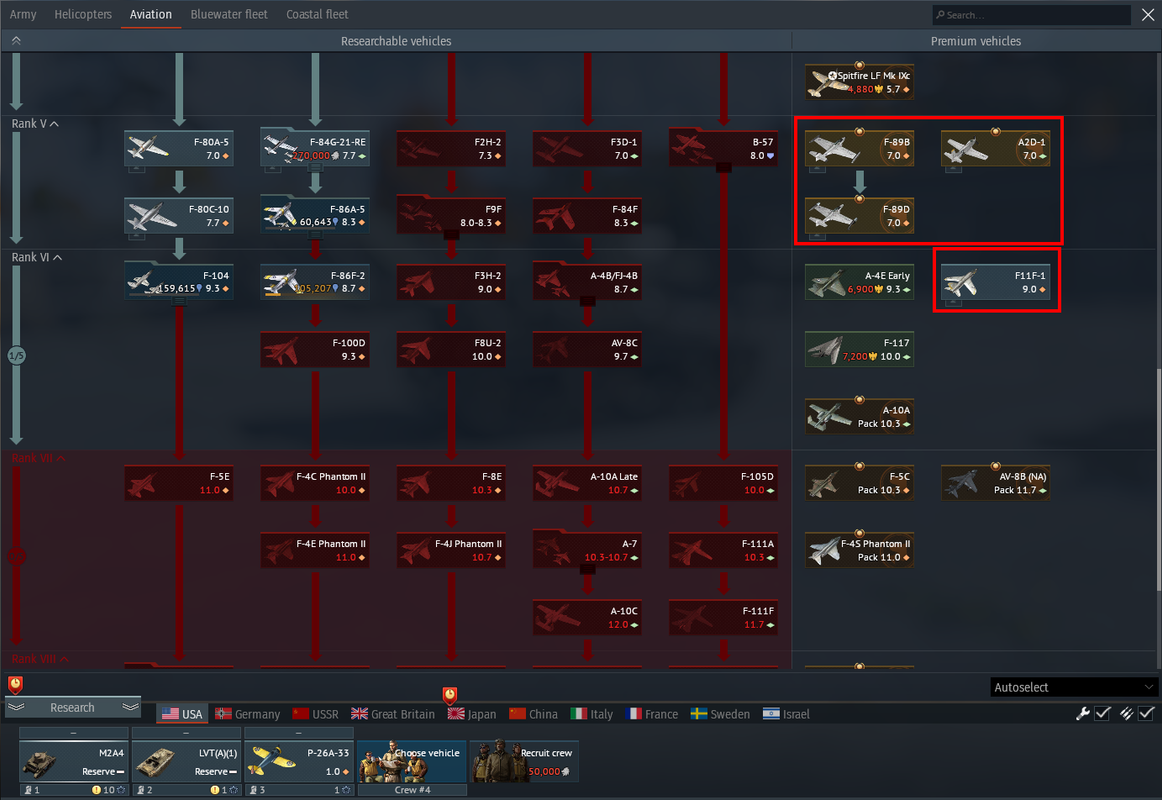Choose the M2A4 tank crew slot
The image size is (1162, 800).
73,761
